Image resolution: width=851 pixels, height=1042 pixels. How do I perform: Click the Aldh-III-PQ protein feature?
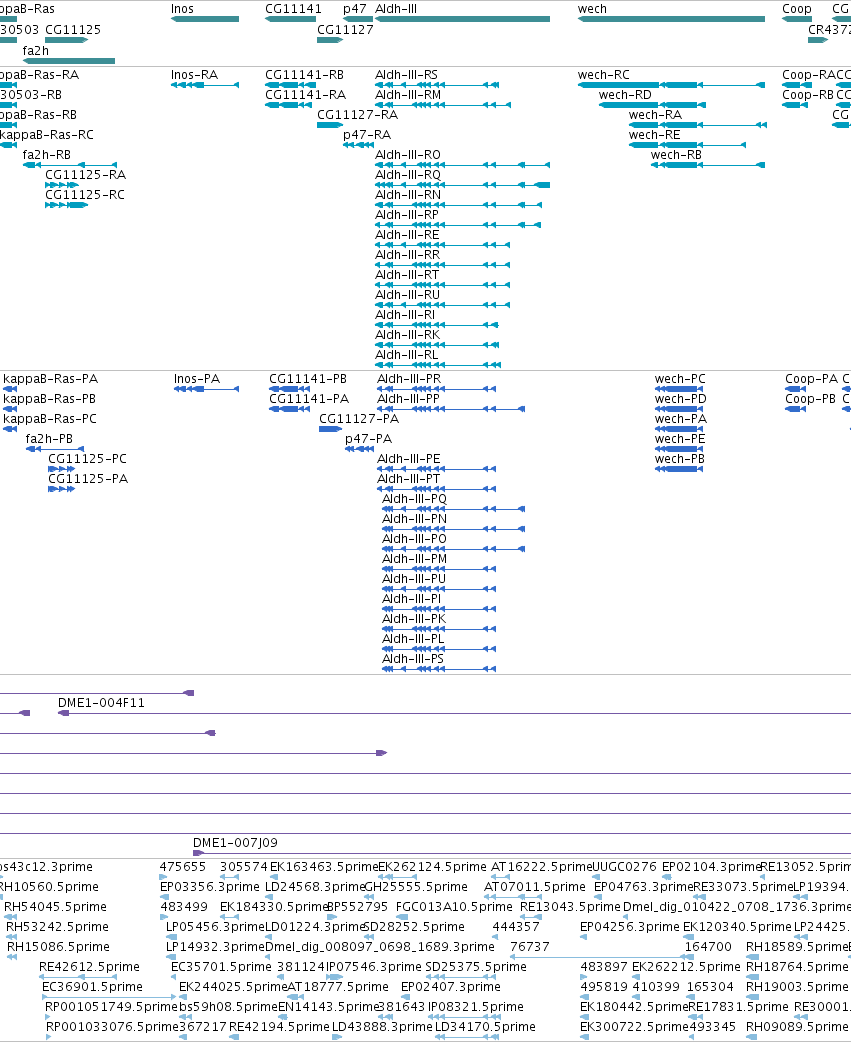(454, 509)
